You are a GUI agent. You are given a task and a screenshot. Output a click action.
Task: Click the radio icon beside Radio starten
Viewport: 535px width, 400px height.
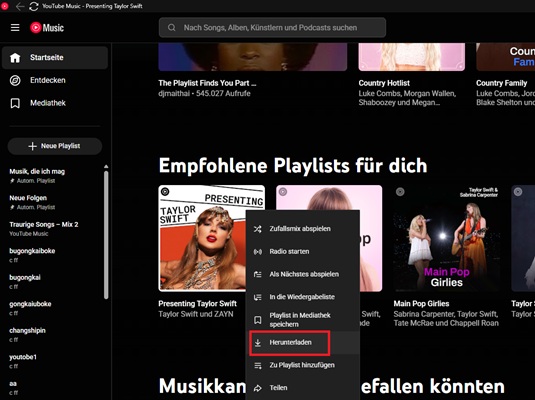pos(258,252)
